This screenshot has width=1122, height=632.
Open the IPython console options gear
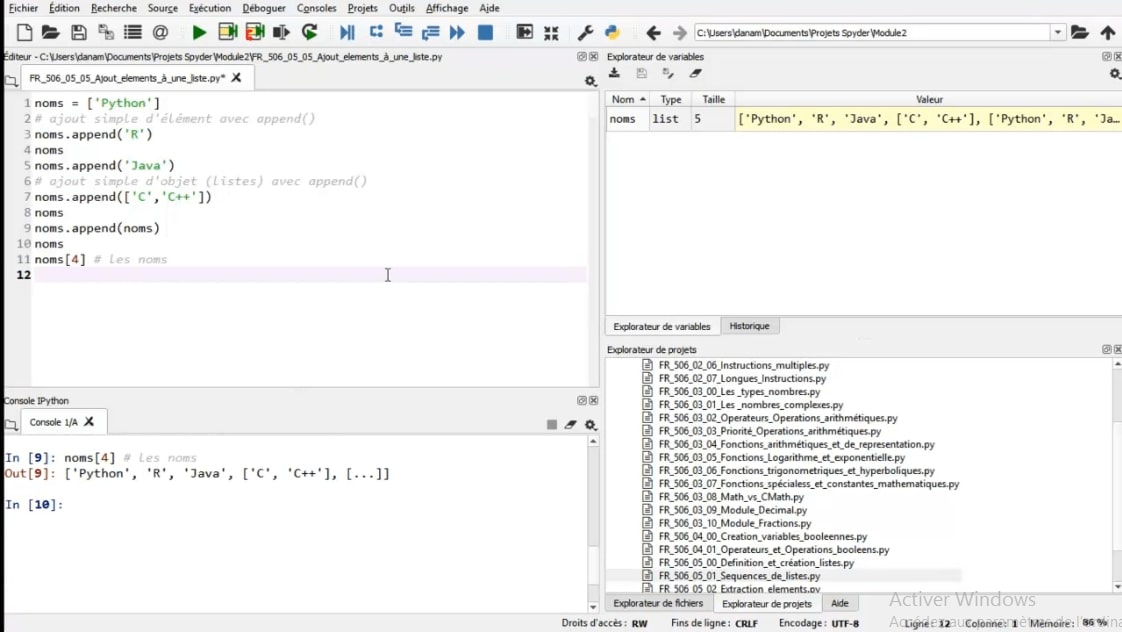pyautogui.click(x=591, y=424)
